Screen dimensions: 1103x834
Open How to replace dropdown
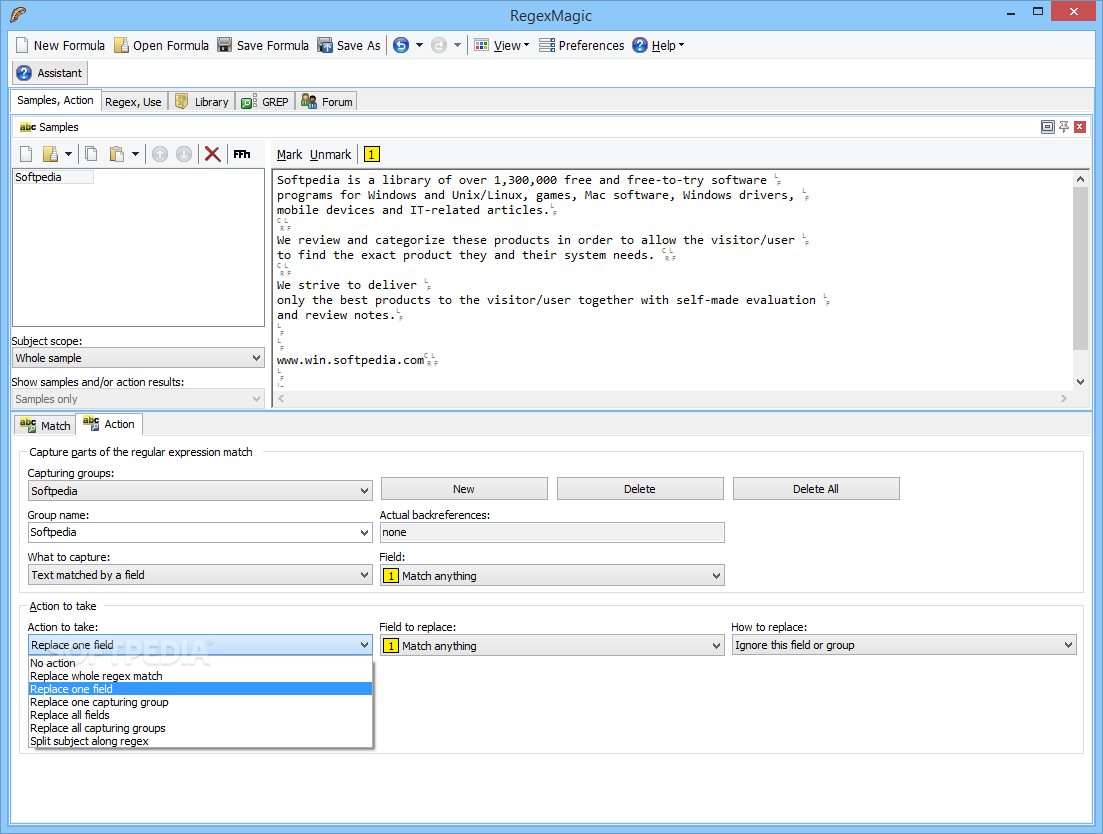click(904, 645)
